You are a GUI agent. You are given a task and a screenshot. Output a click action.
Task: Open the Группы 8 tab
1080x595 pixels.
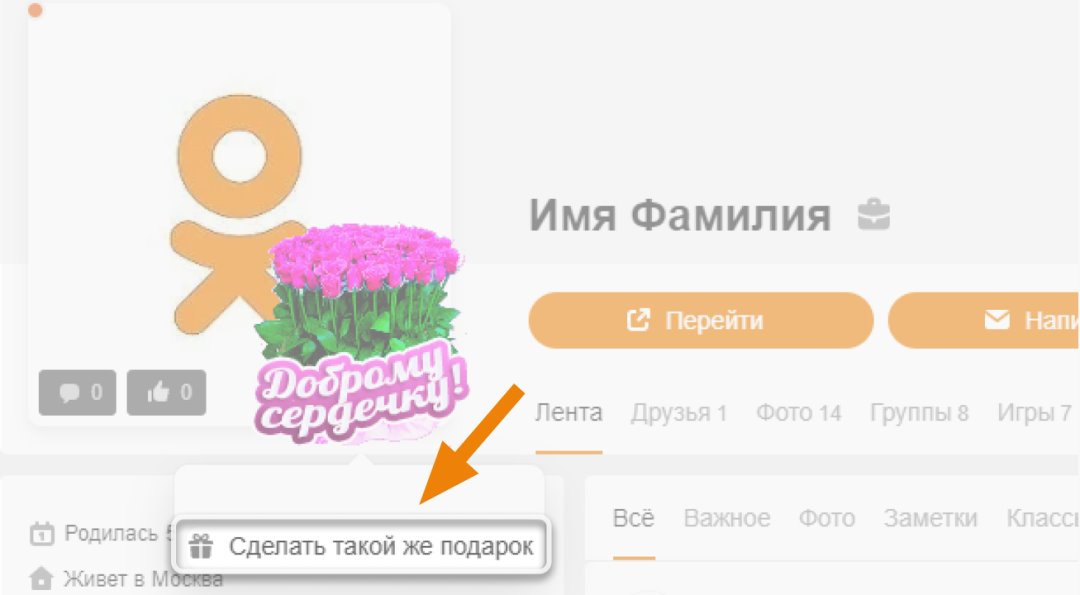coord(920,413)
